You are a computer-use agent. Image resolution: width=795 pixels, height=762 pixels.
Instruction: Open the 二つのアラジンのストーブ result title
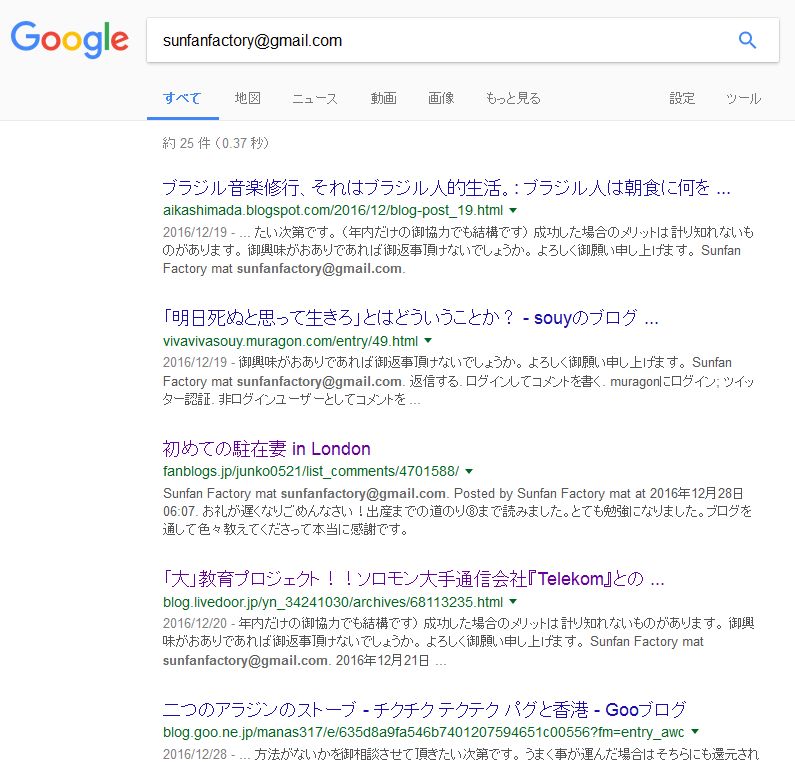tap(424, 710)
